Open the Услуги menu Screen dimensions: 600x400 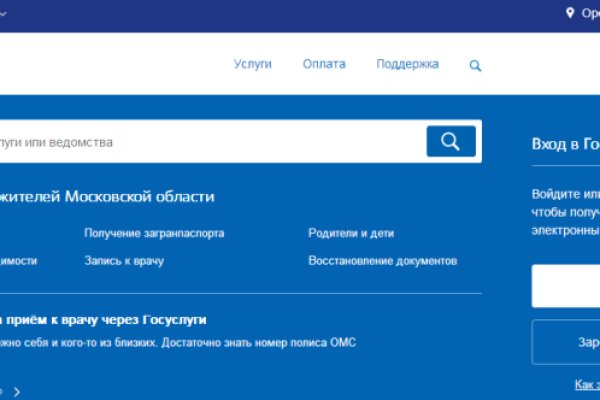(253, 64)
